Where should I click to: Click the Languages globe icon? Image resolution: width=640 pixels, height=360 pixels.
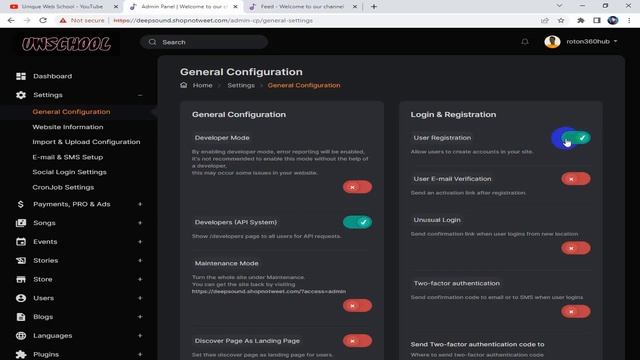click(21, 336)
